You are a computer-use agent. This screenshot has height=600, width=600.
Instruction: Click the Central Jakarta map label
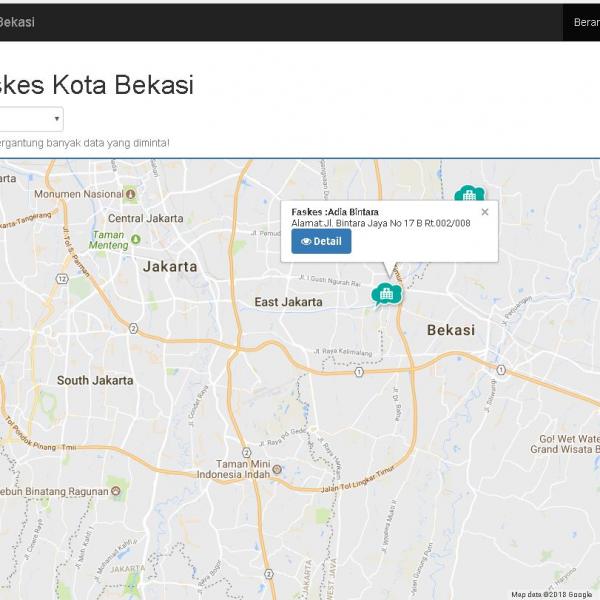[x=138, y=218]
